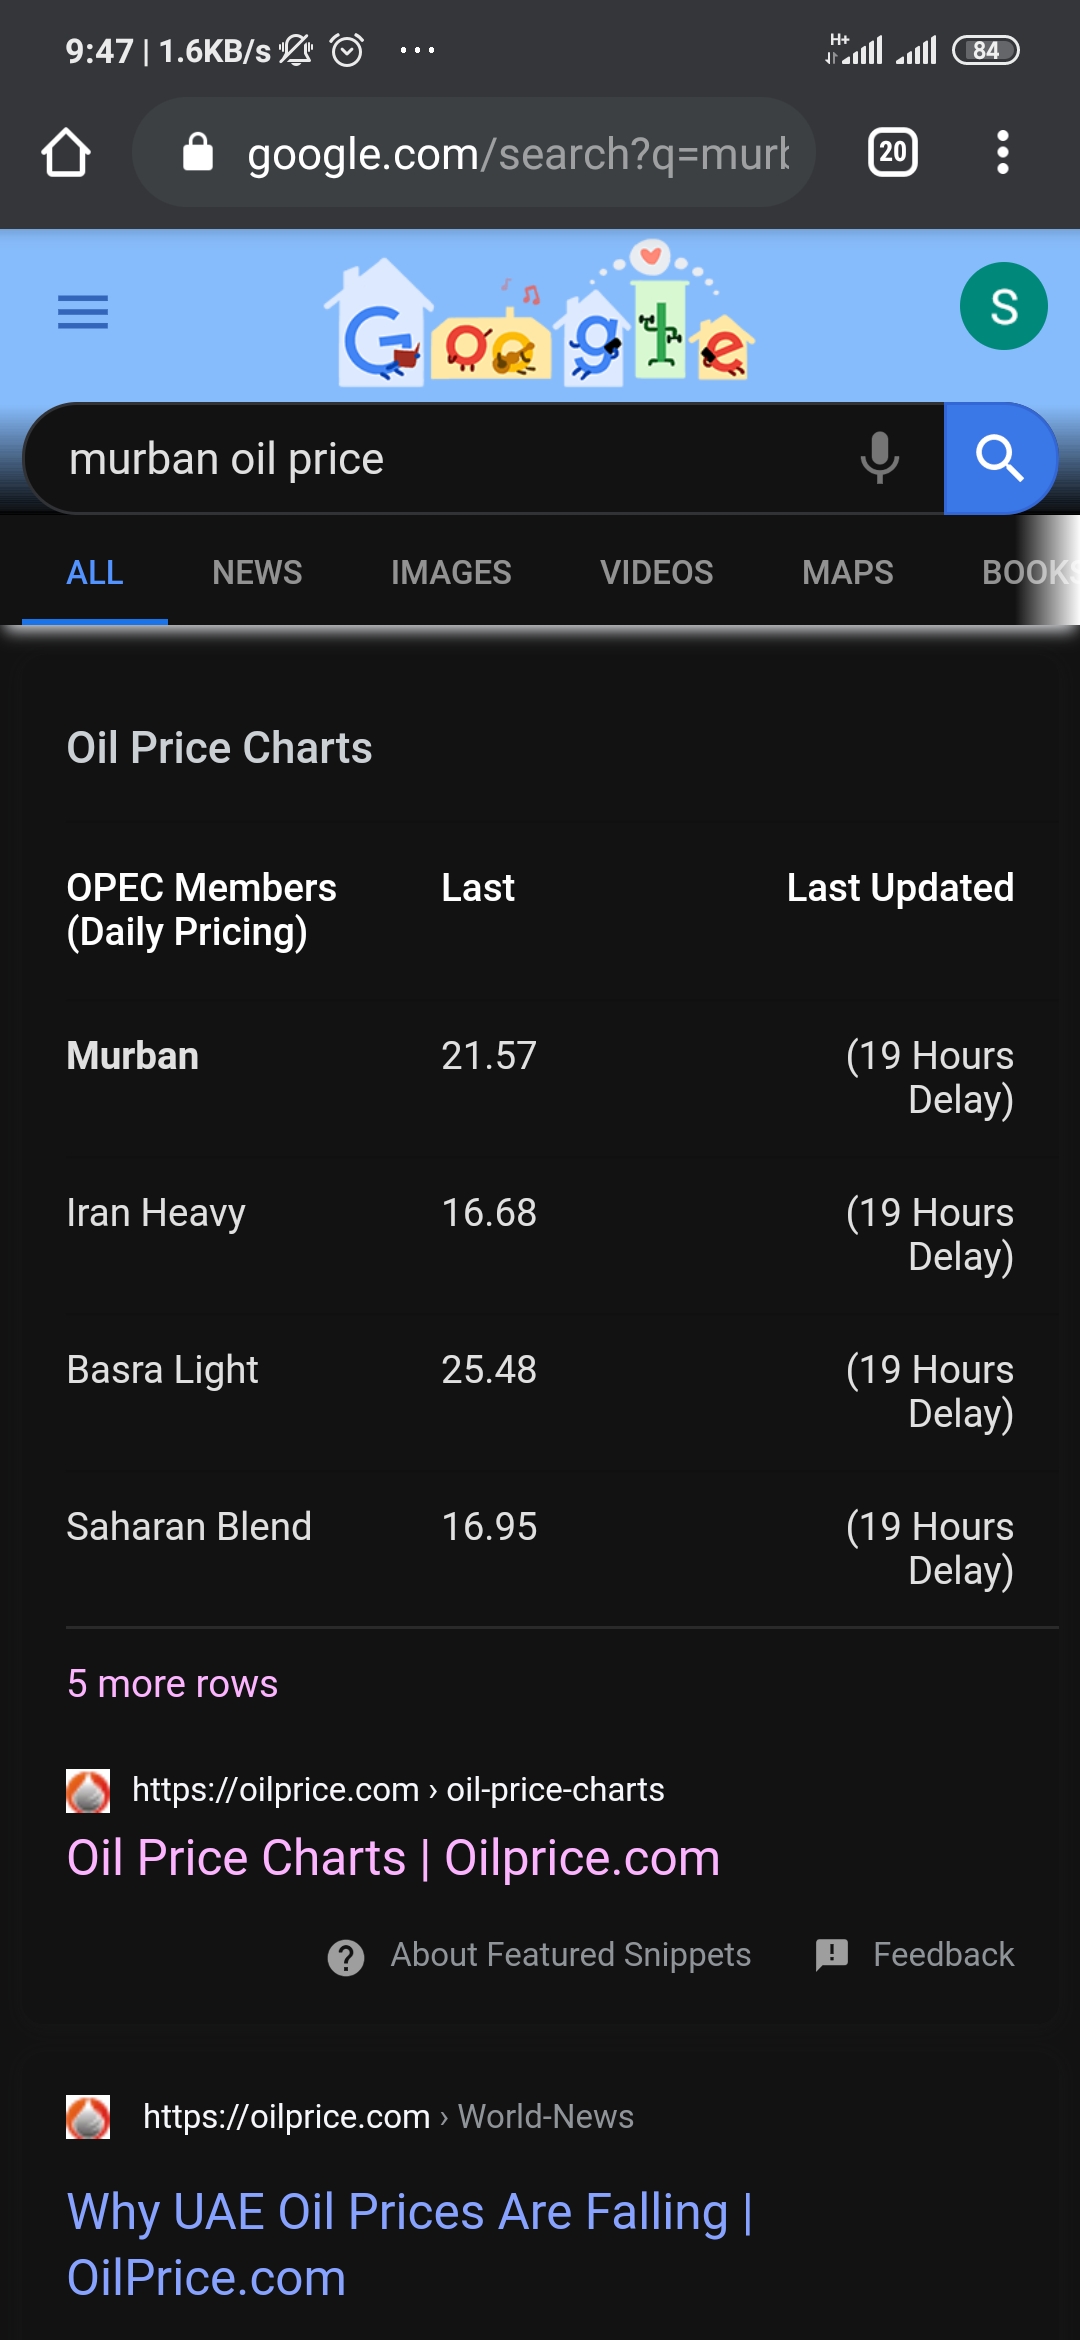Viewport: 1080px width, 2340px height.
Task: Open the tab switcher showing 20 tabs
Action: coord(892,153)
